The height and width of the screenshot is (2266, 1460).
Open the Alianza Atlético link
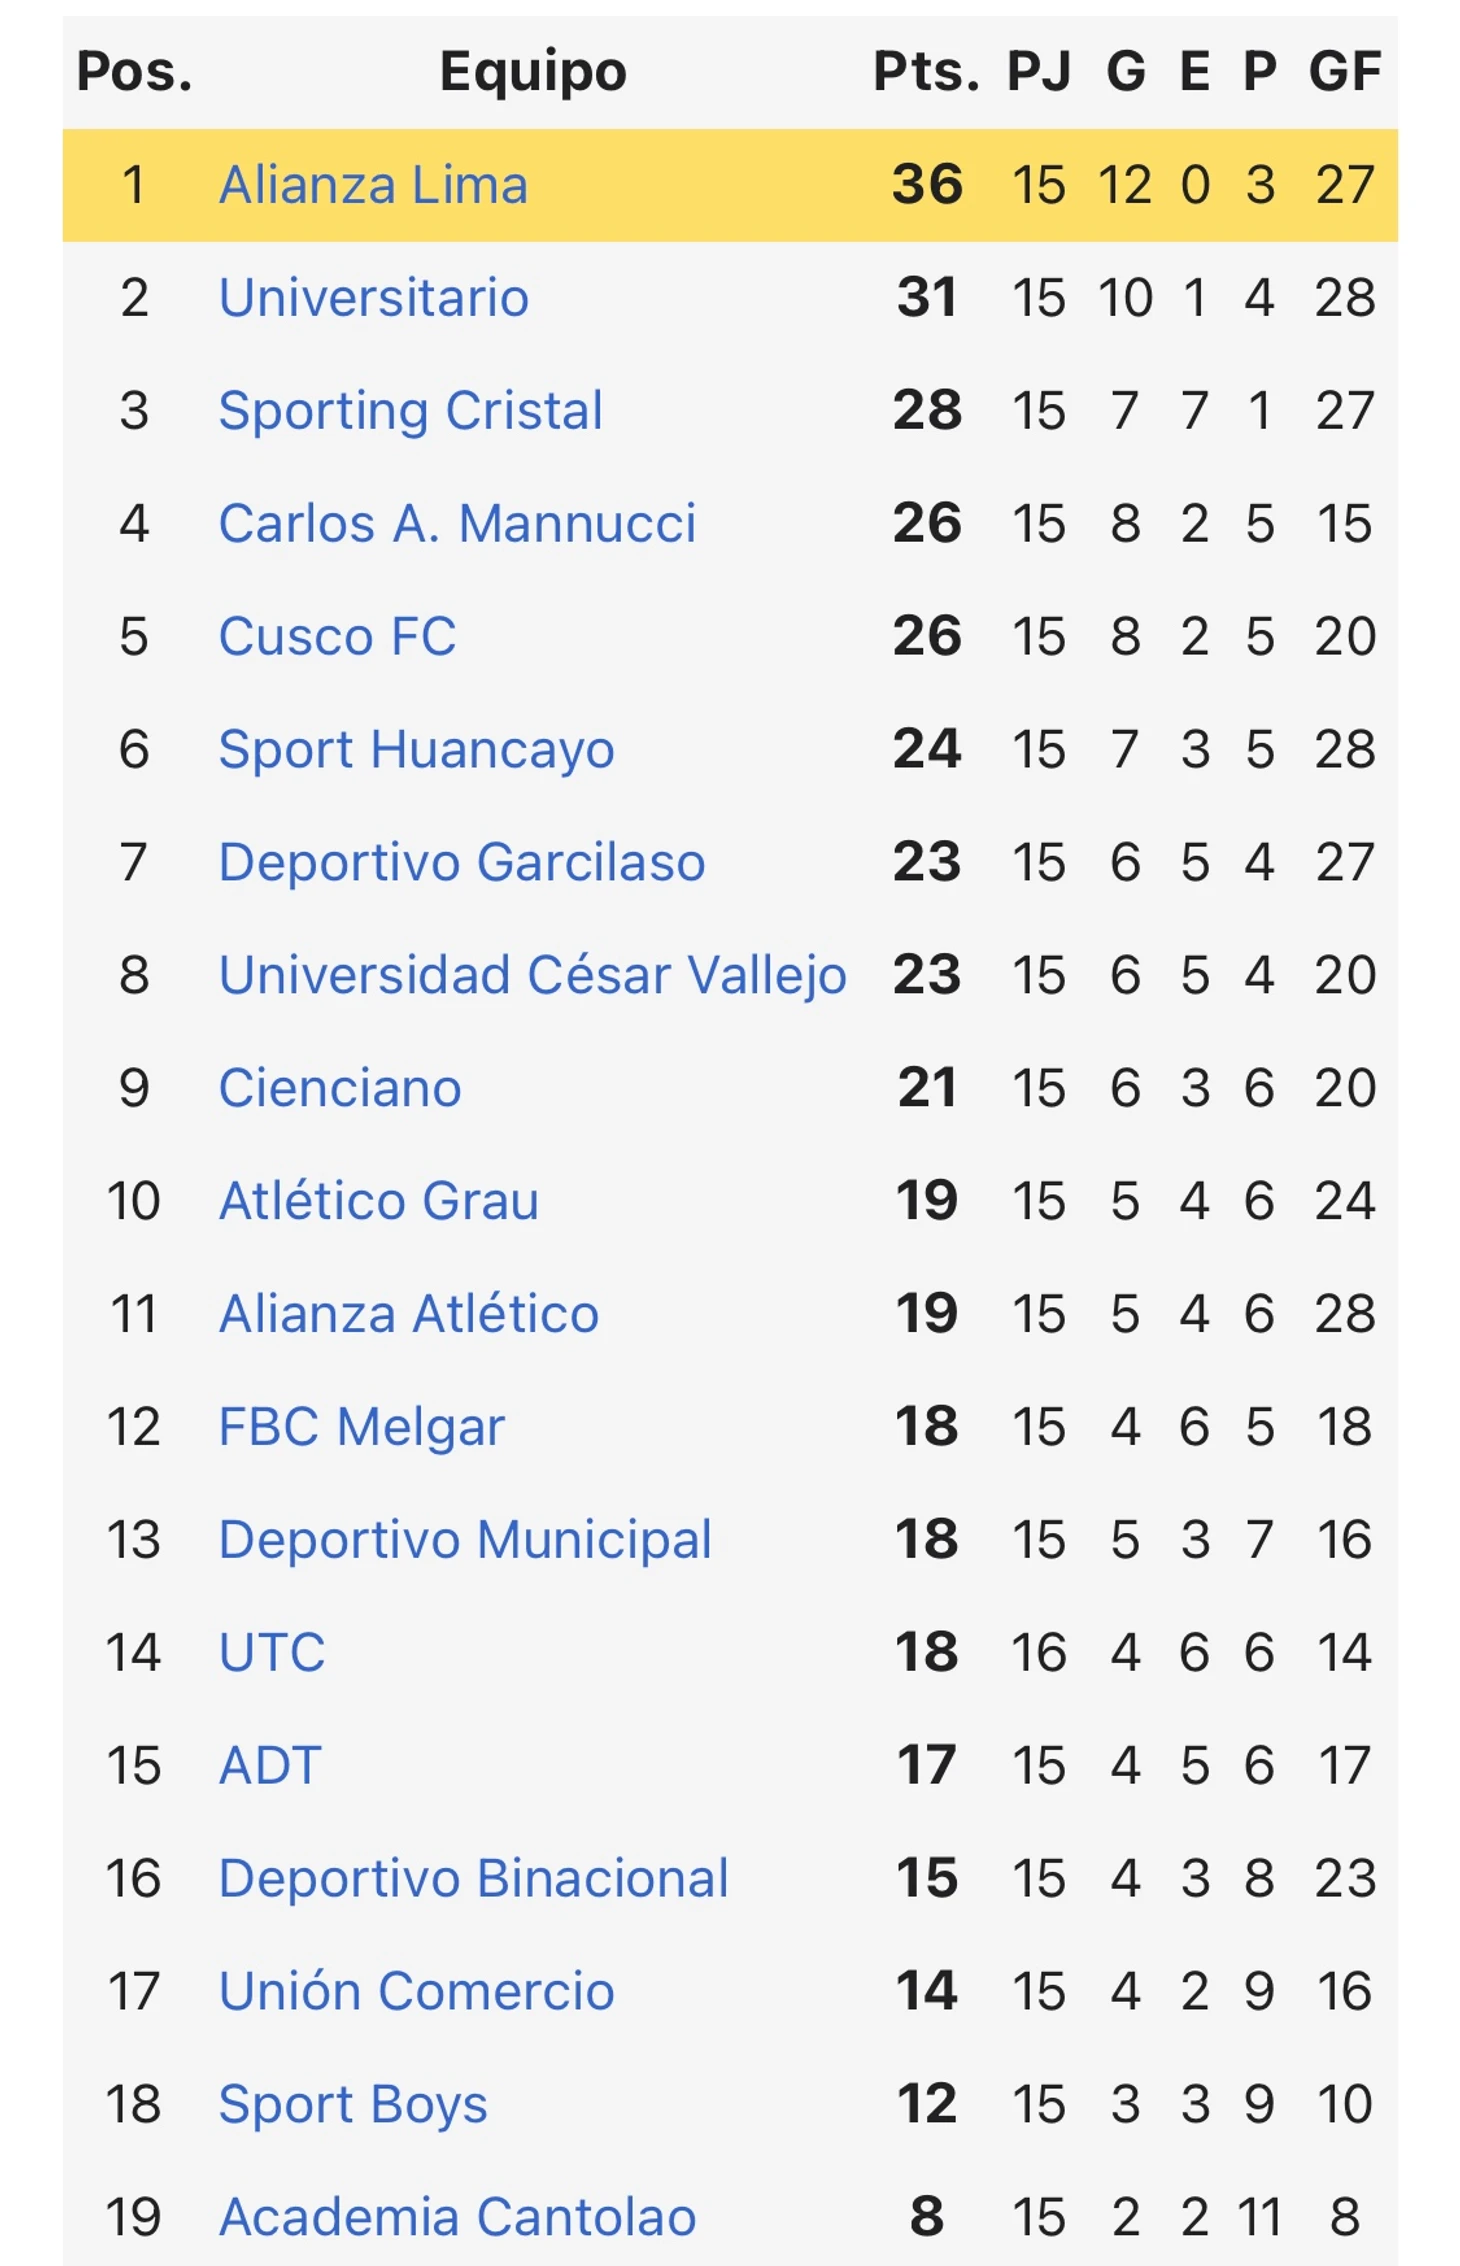409,1314
